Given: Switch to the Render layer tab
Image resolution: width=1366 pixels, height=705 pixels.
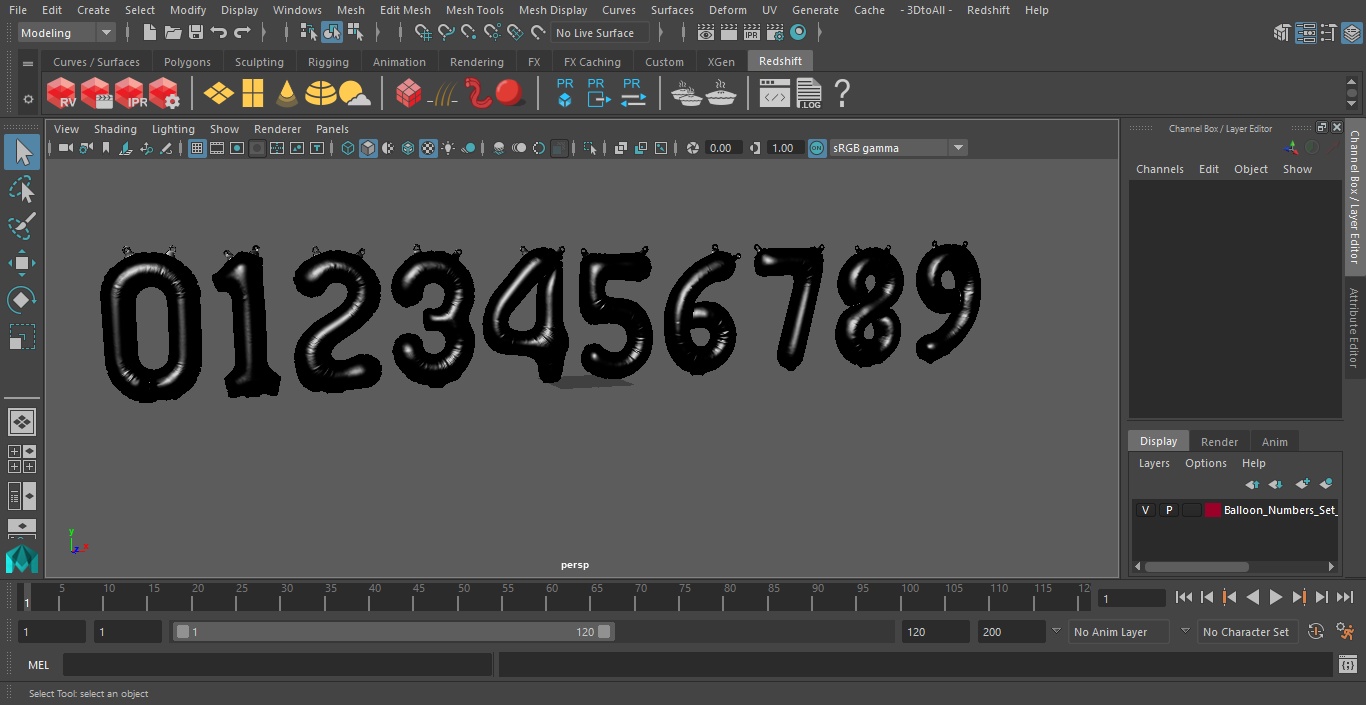Looking at the screenshot, I should coord(1219,442).
